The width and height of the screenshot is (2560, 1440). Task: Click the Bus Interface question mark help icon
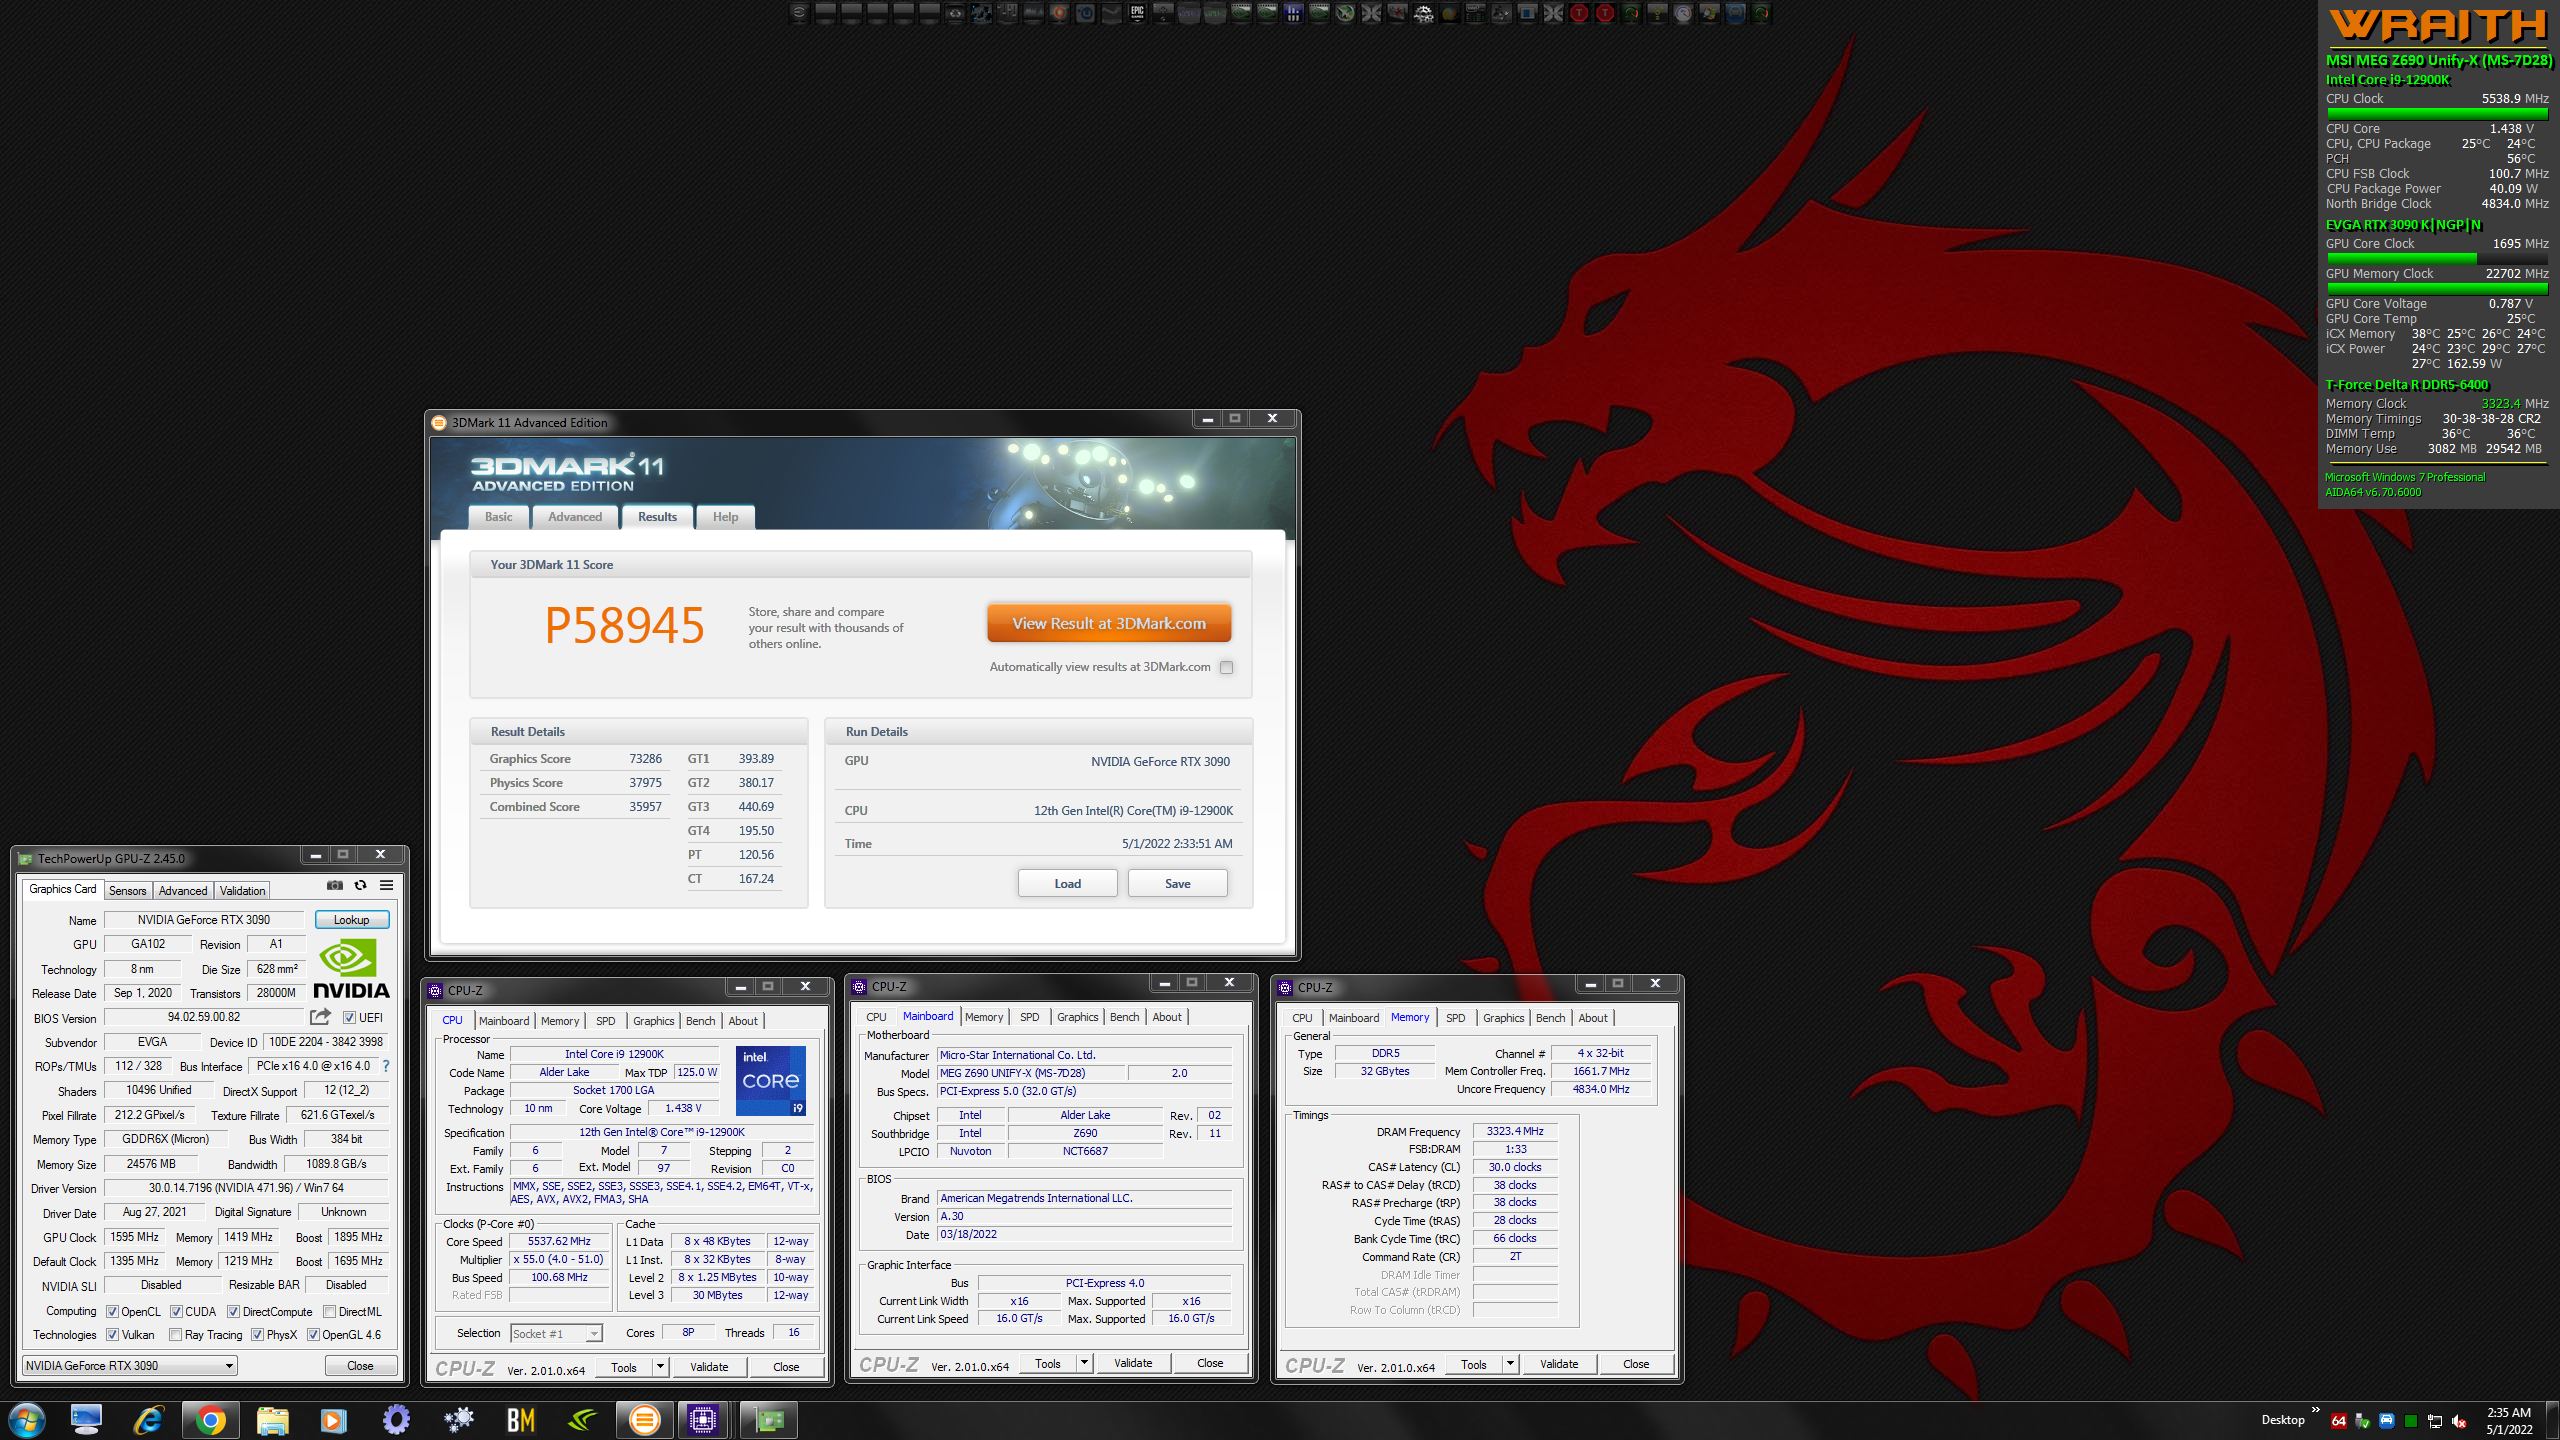pyautogui.click(x=386, y=1066)
